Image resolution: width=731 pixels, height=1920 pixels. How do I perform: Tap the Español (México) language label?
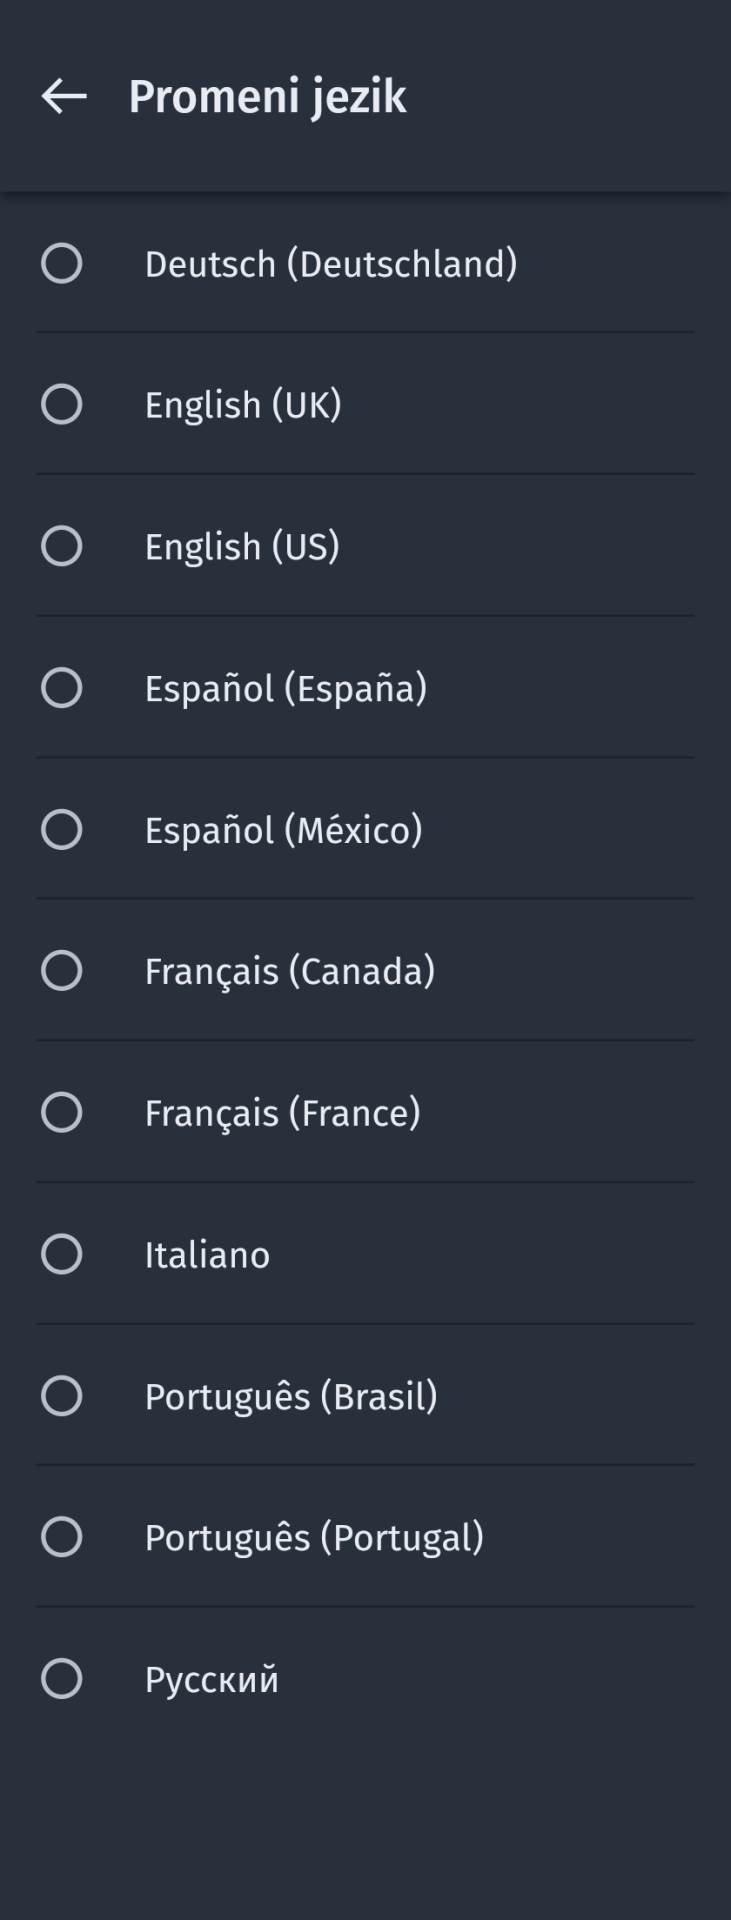click(x=283, y=830)
